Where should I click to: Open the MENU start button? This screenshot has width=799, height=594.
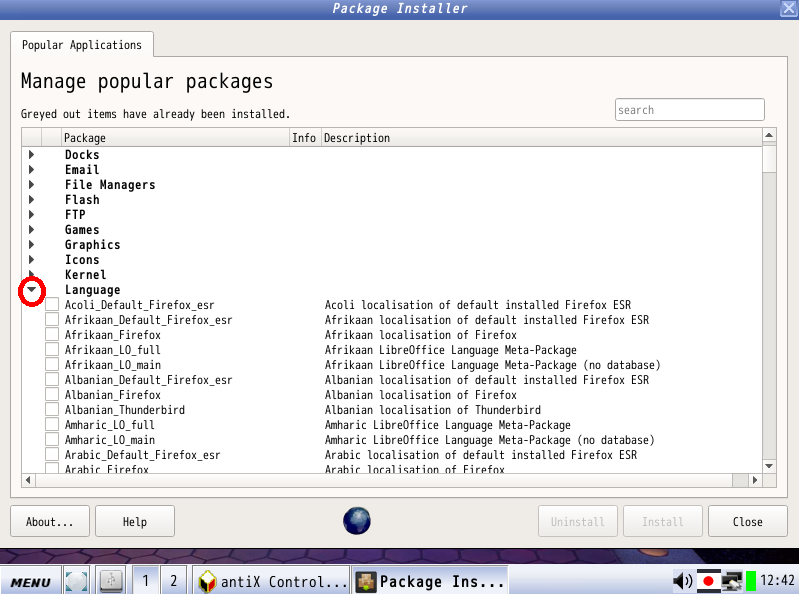[31, 581]
